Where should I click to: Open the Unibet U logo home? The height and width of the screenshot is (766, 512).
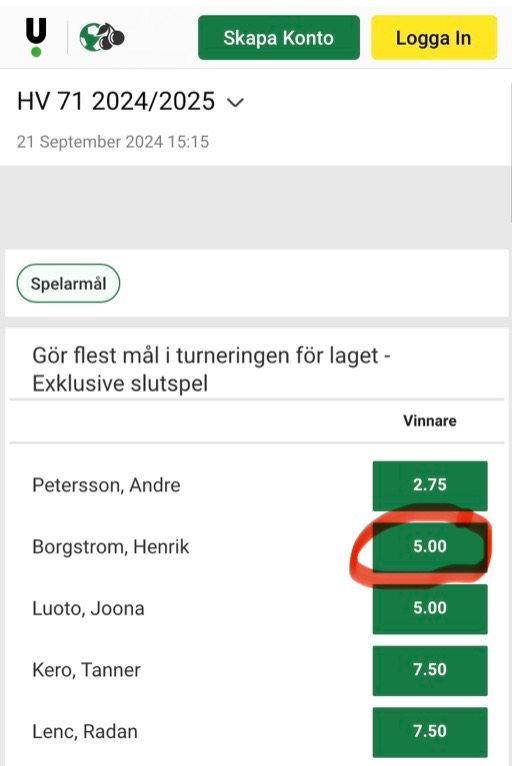[36, 37]
